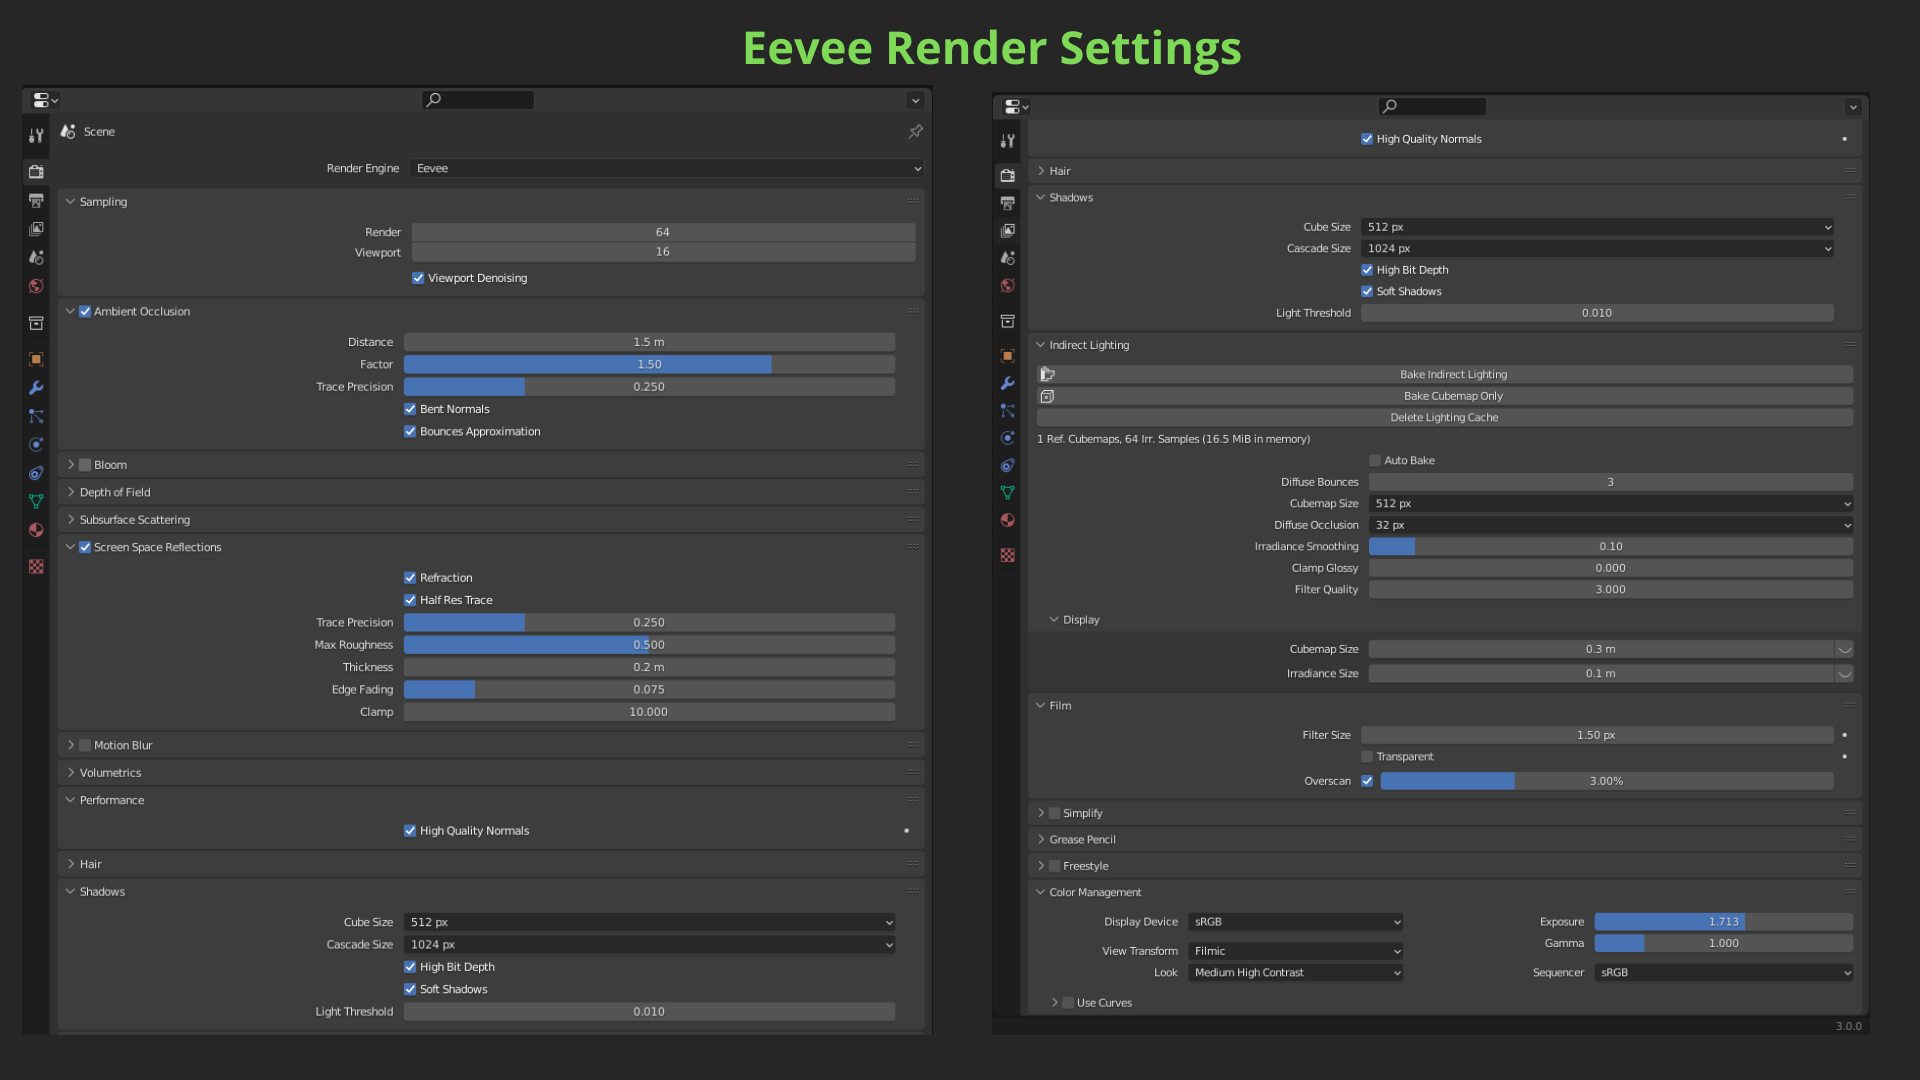Enable Transparent film checkbox

pyautogui.click(x=1367, y=757)
